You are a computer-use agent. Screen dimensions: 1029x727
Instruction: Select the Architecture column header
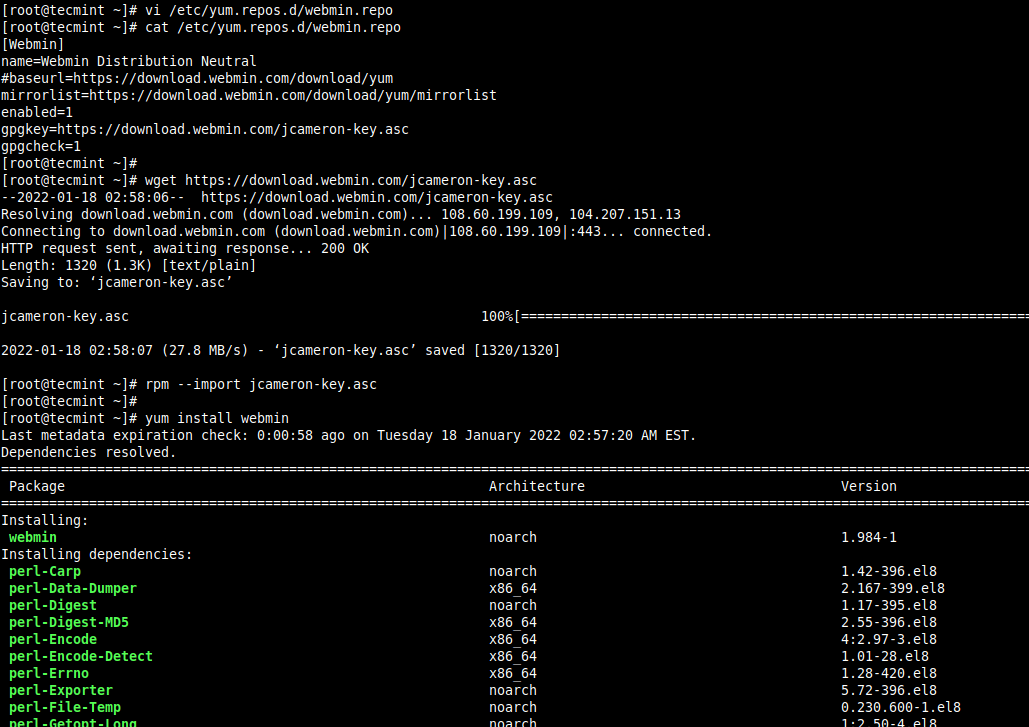pyautogui.click(x=536, y=486)
